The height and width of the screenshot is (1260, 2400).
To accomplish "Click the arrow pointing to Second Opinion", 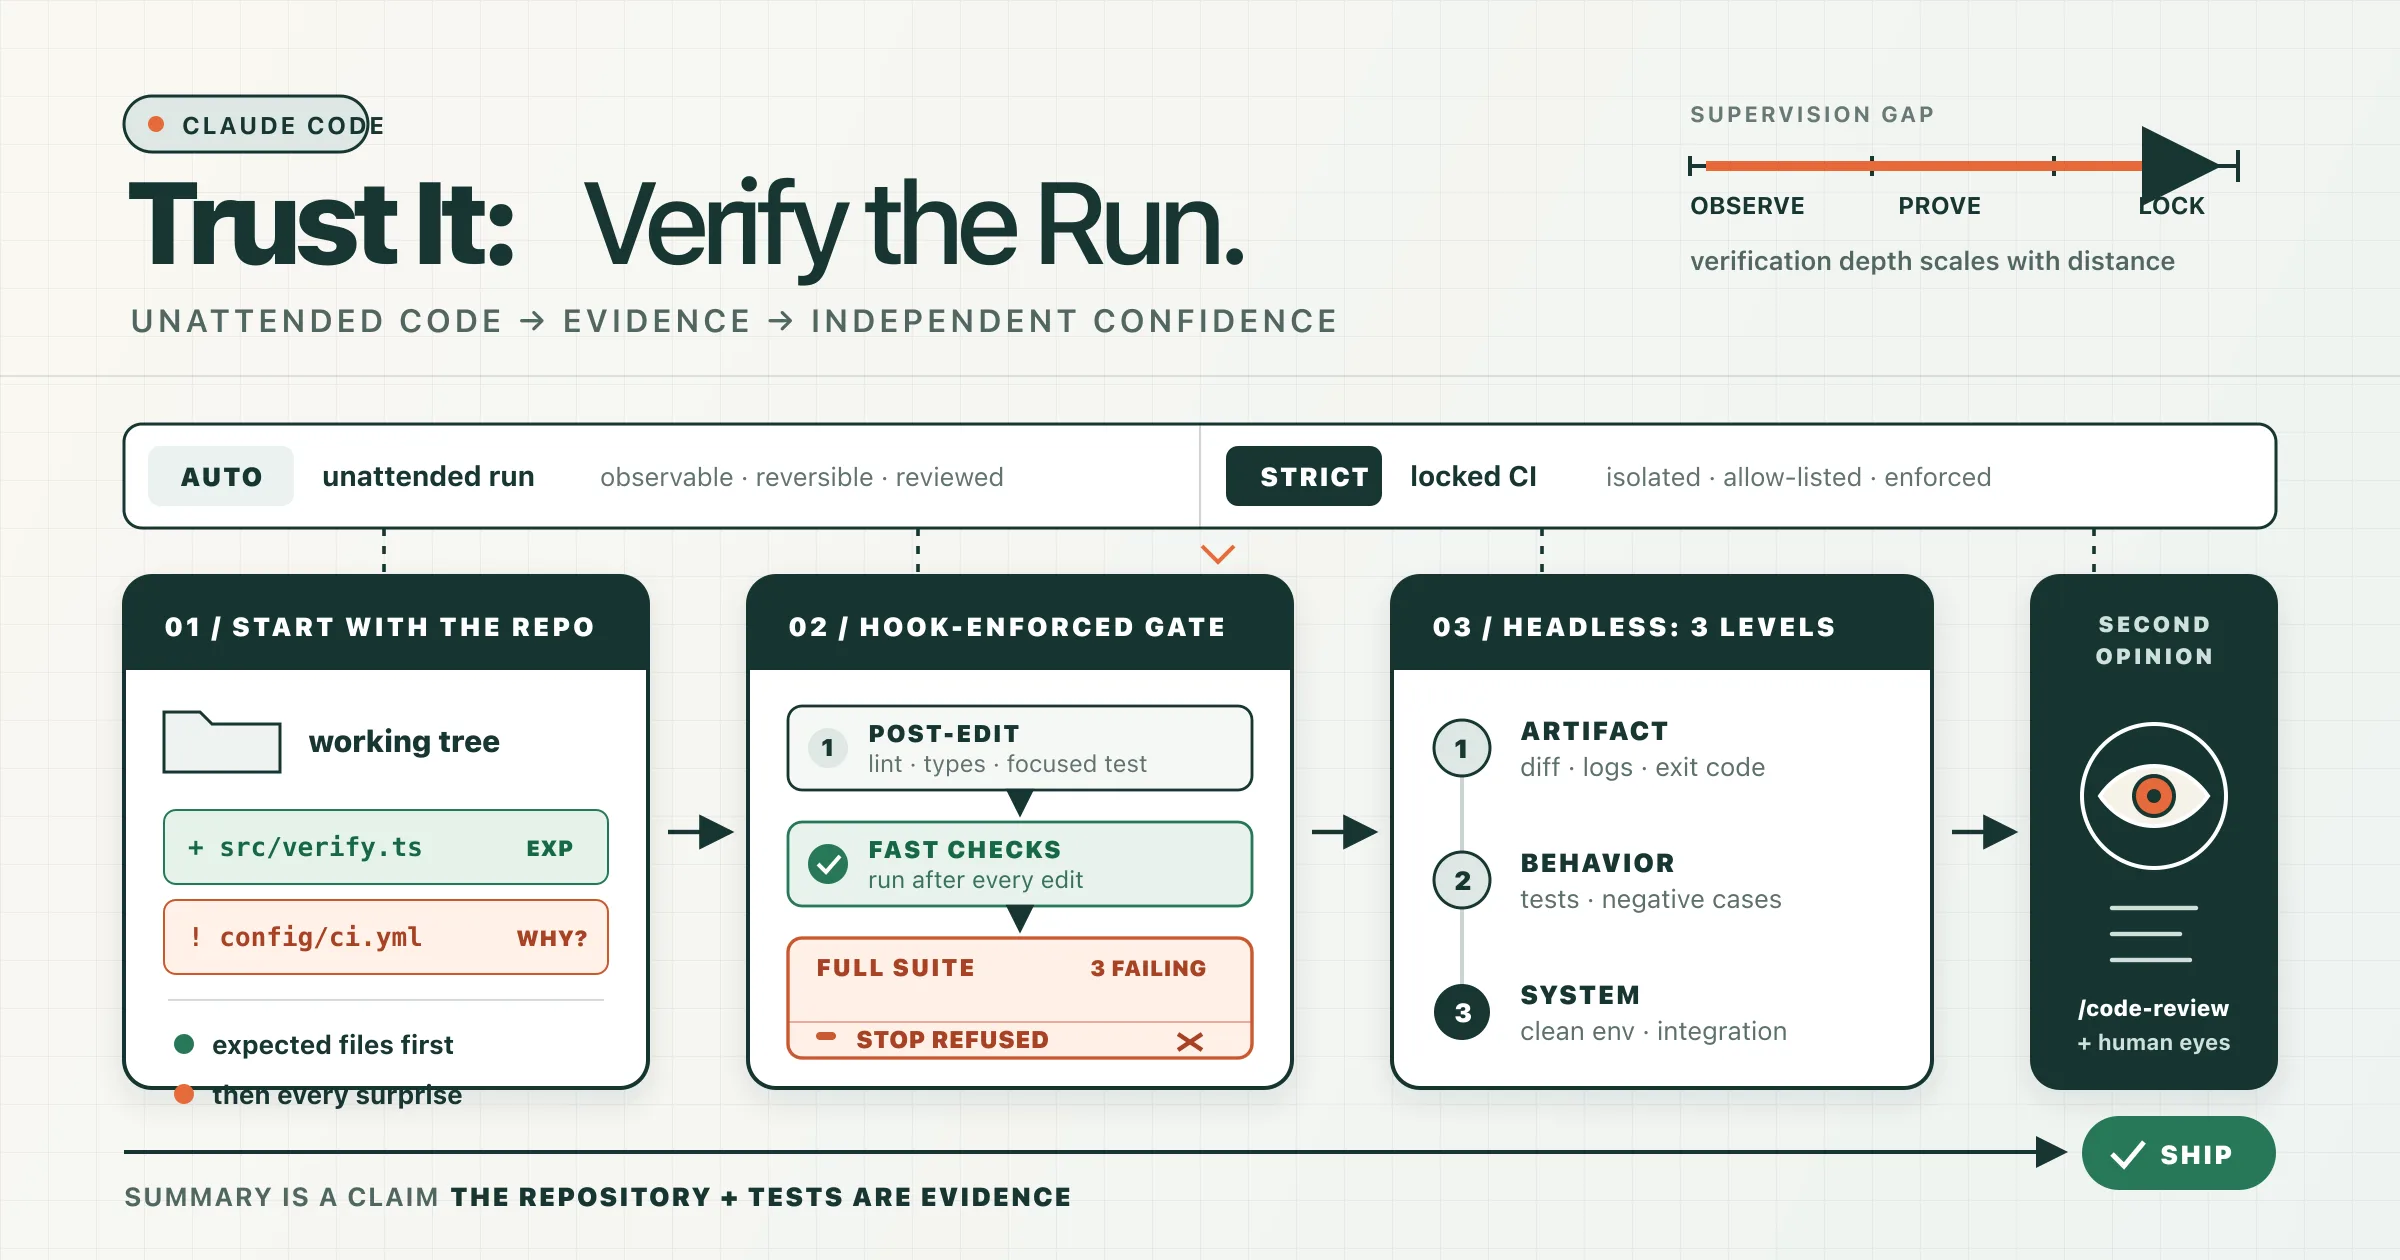I will (x=1985, y=831).
